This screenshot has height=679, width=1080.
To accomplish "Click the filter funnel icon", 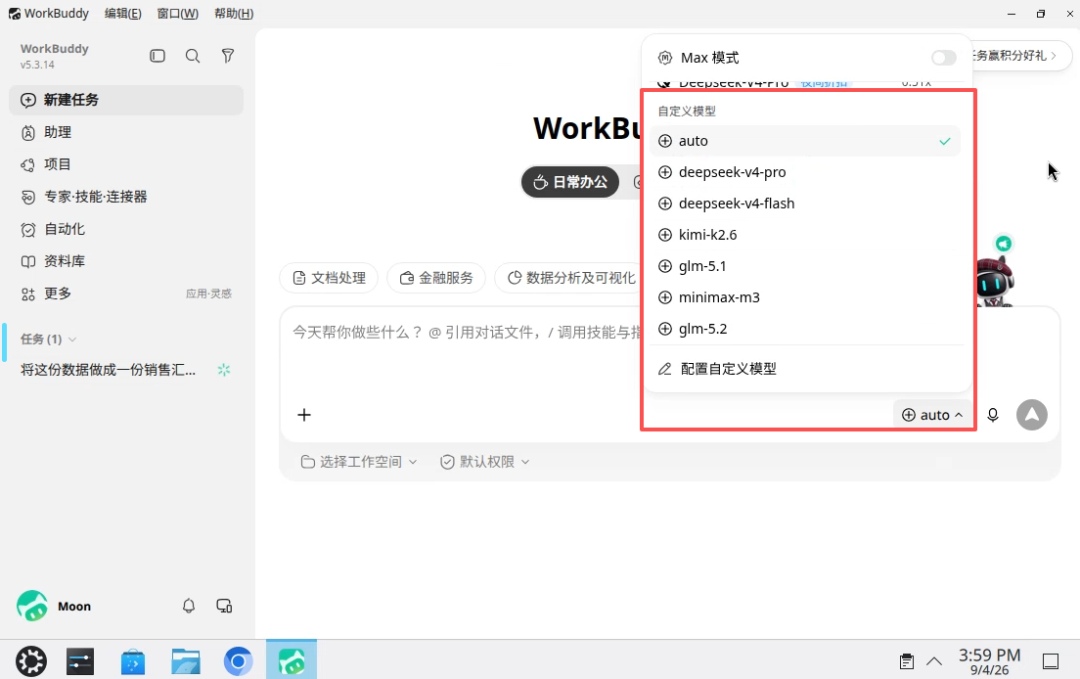I will coord(228,56).
